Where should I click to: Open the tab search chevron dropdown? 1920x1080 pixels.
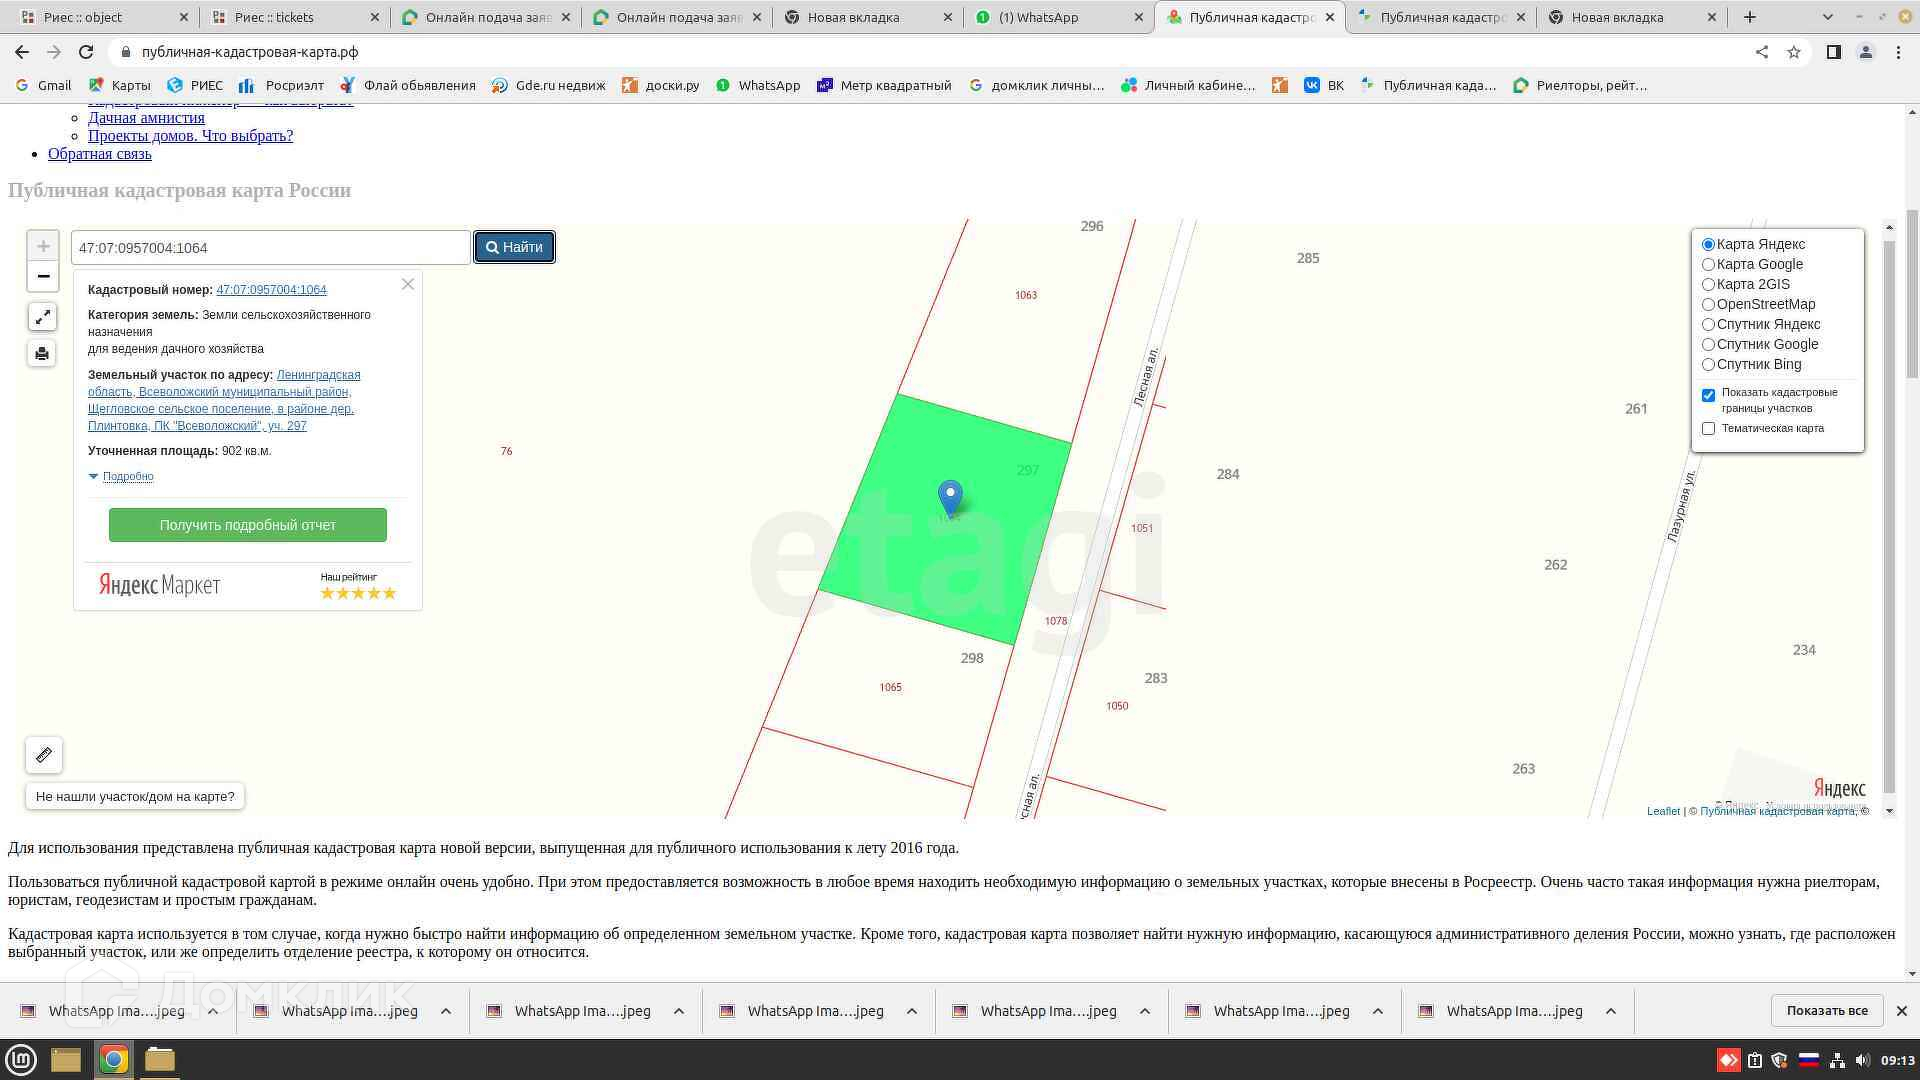click(x=1828, y=17)
